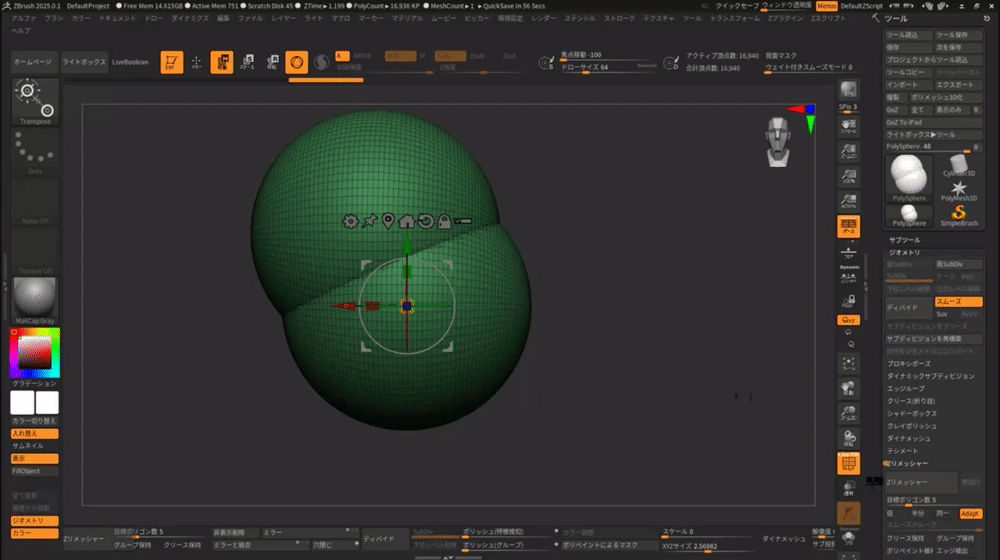The image size is (1000, 560).
Task: Expand the クレイポリッシュ section
Action: 912,426
